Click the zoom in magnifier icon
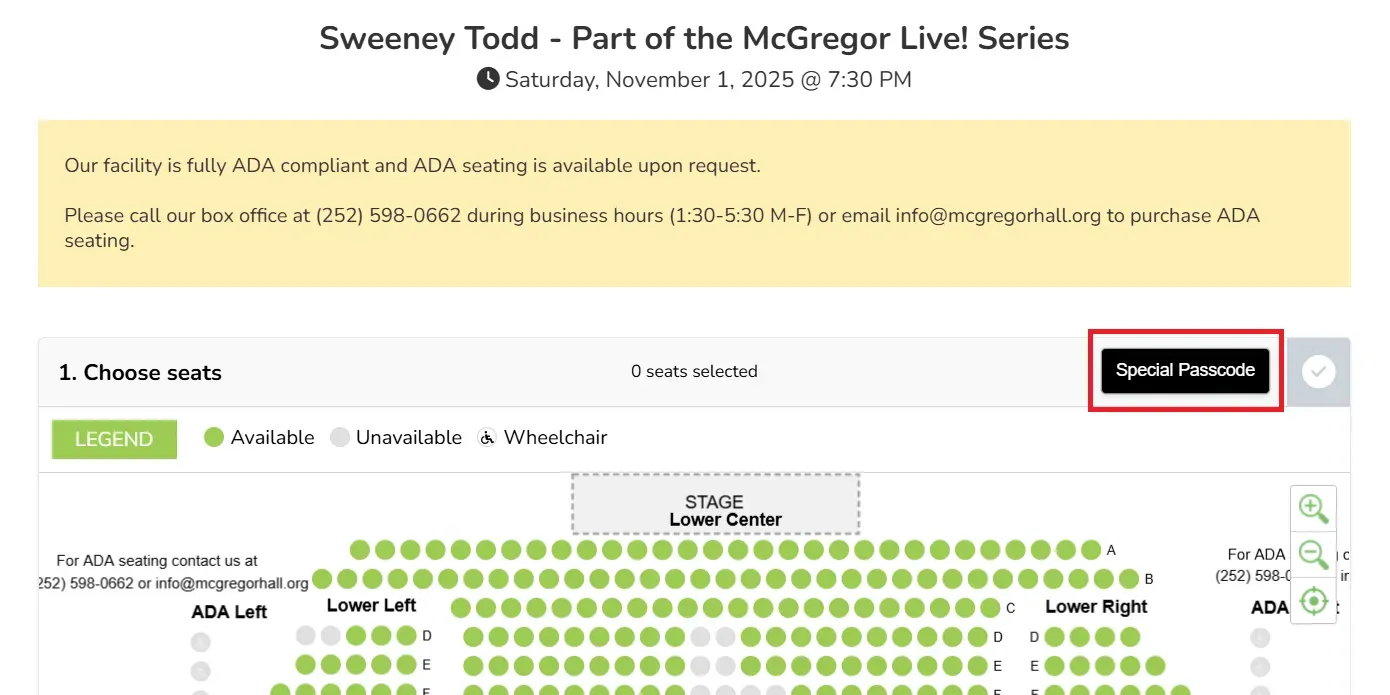Image resolution: width=1390 pixels, height=695 pixels. pyautogui.click(x=1313, y=508)
